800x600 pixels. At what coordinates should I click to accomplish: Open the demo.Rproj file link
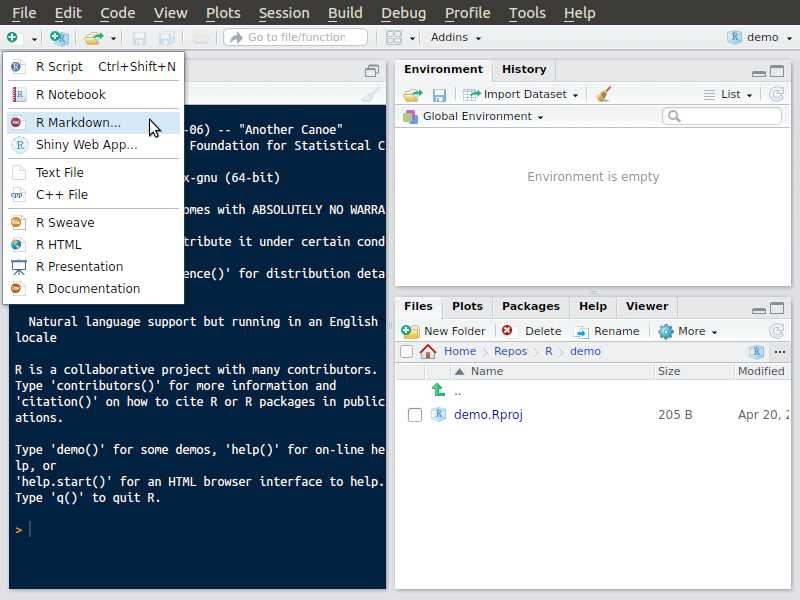pyautogui.click(x=488, y=415)
